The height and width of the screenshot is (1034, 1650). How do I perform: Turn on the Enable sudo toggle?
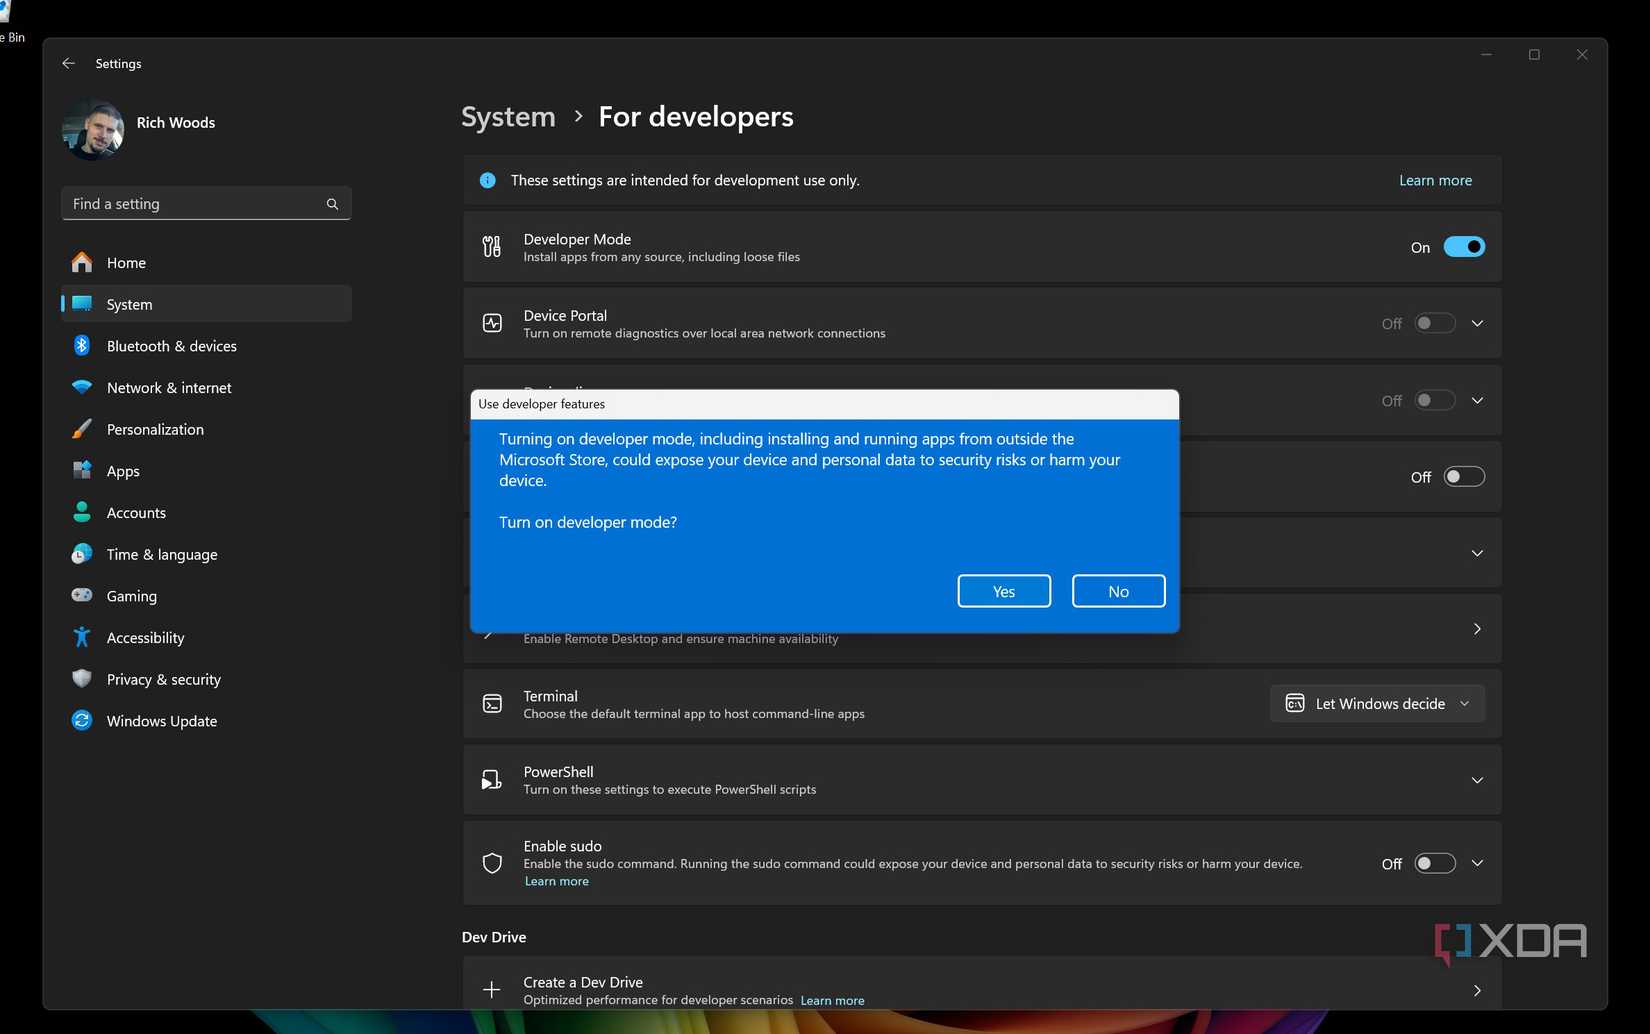1433,863
